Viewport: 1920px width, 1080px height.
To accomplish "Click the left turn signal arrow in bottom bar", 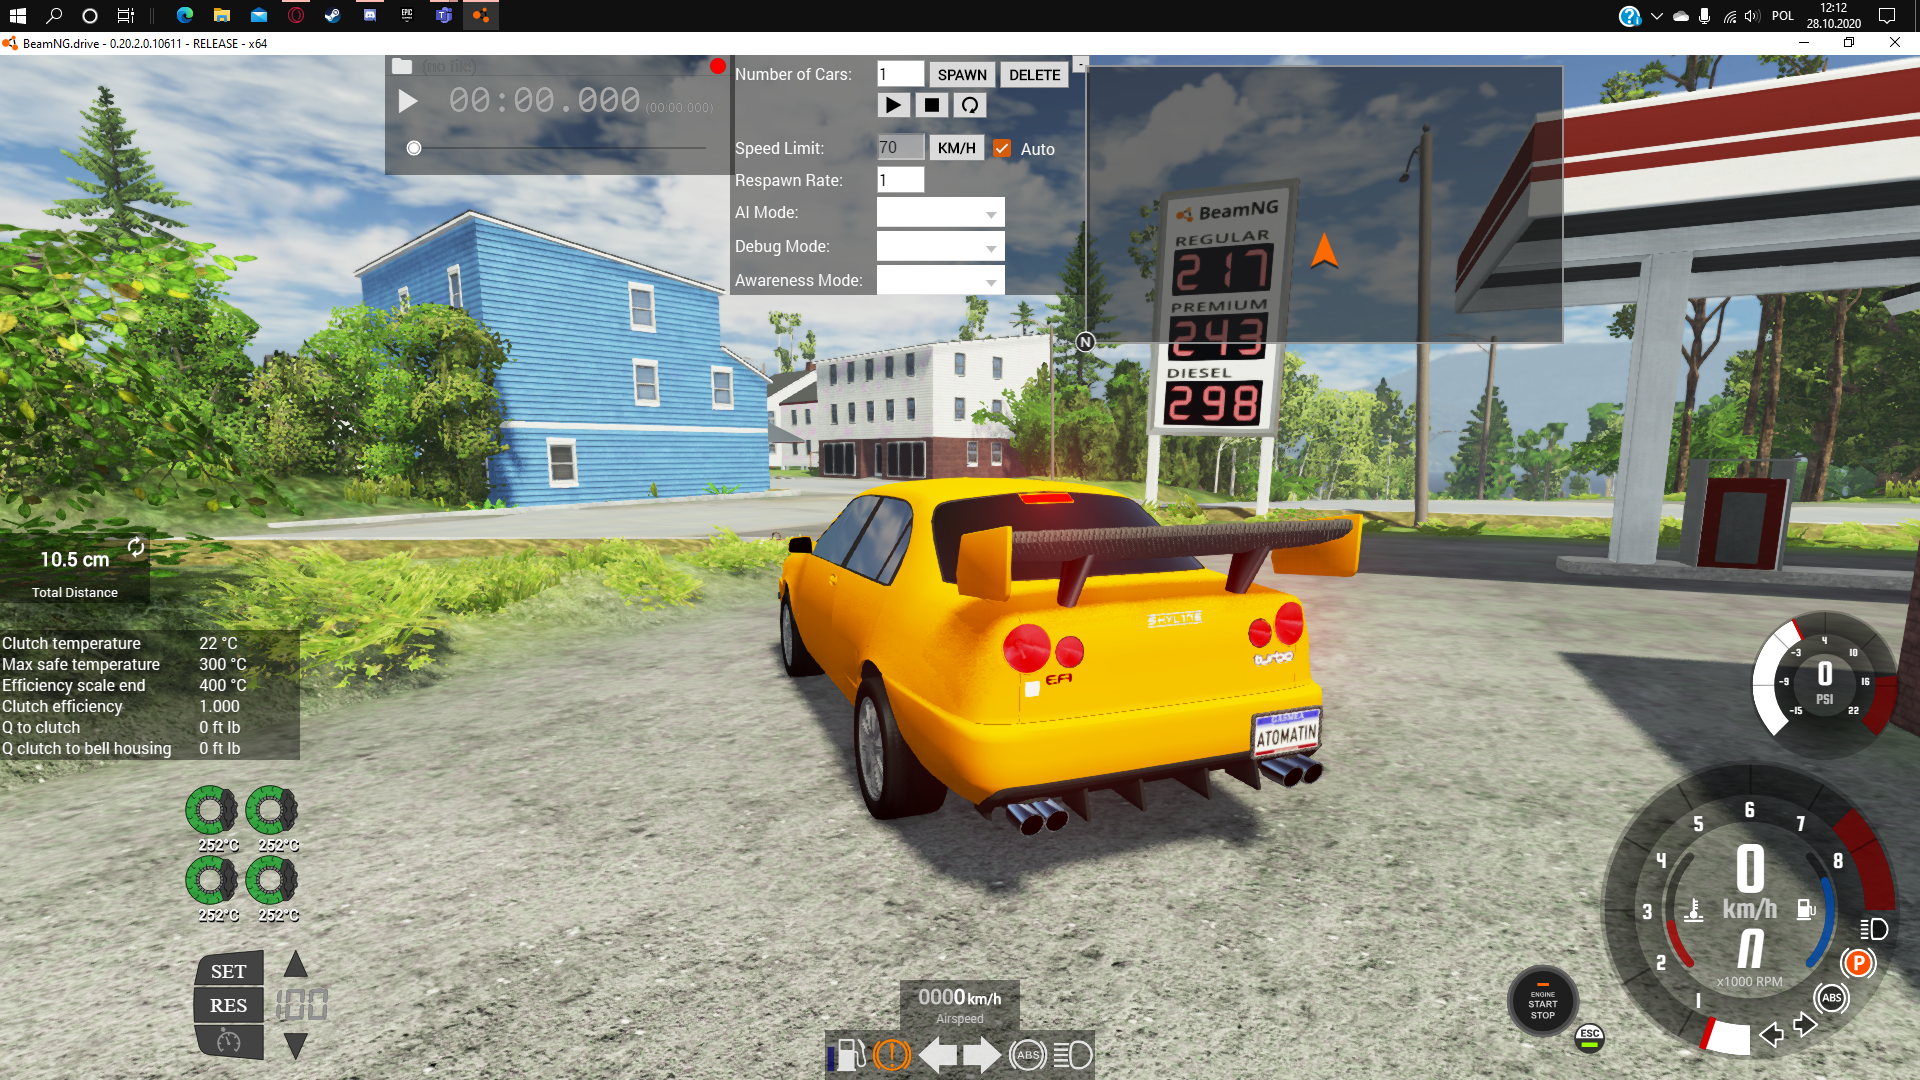I will click(x=937, y=1054).
